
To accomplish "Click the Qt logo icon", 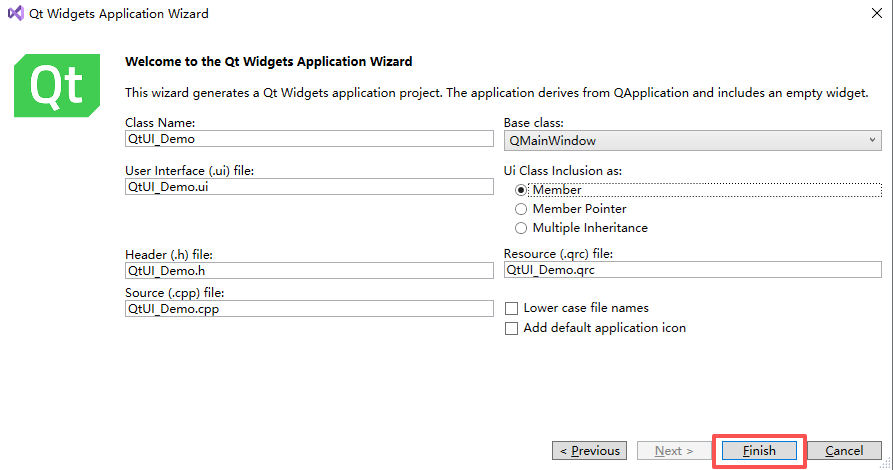I will (x=57, y=85).
